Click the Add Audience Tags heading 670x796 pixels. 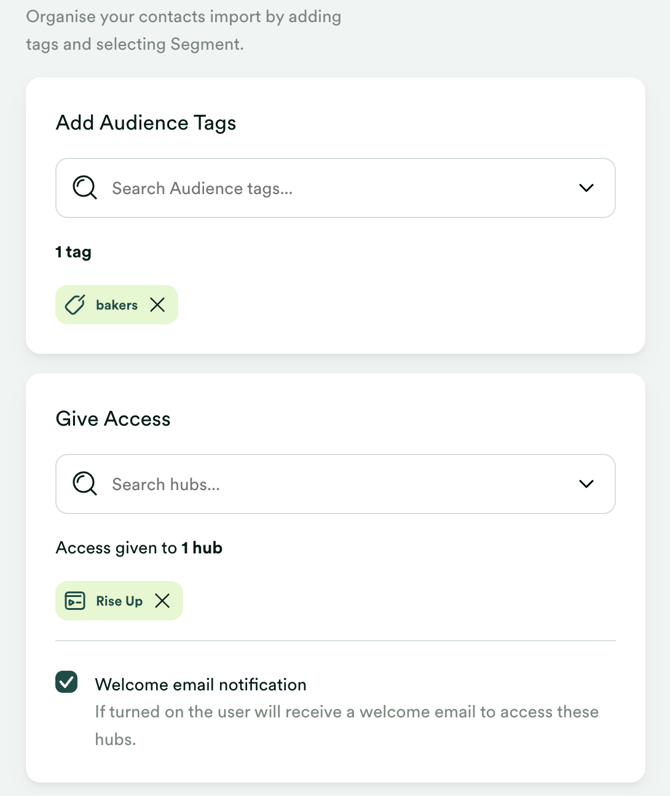pos(146,123)
